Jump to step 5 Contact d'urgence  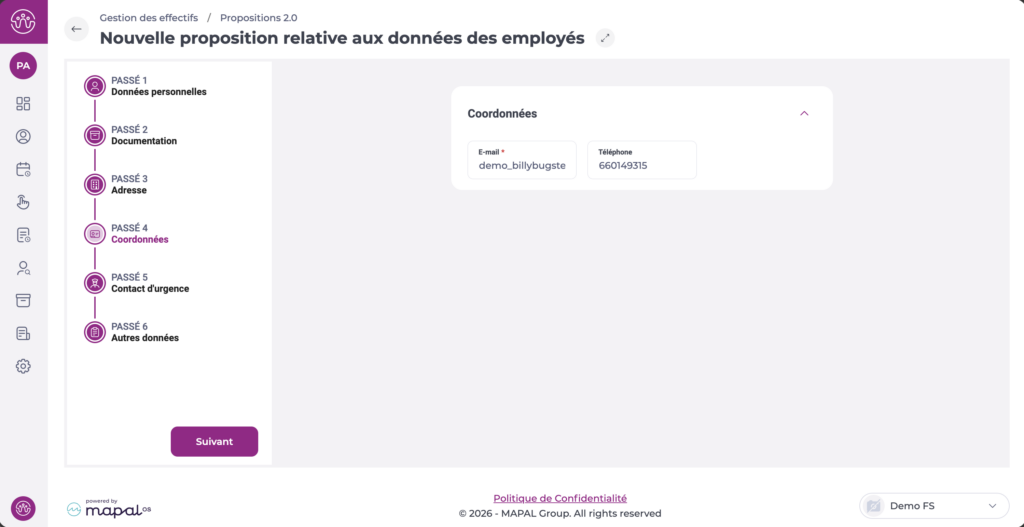pyautogui.click(x=149, y=283)
